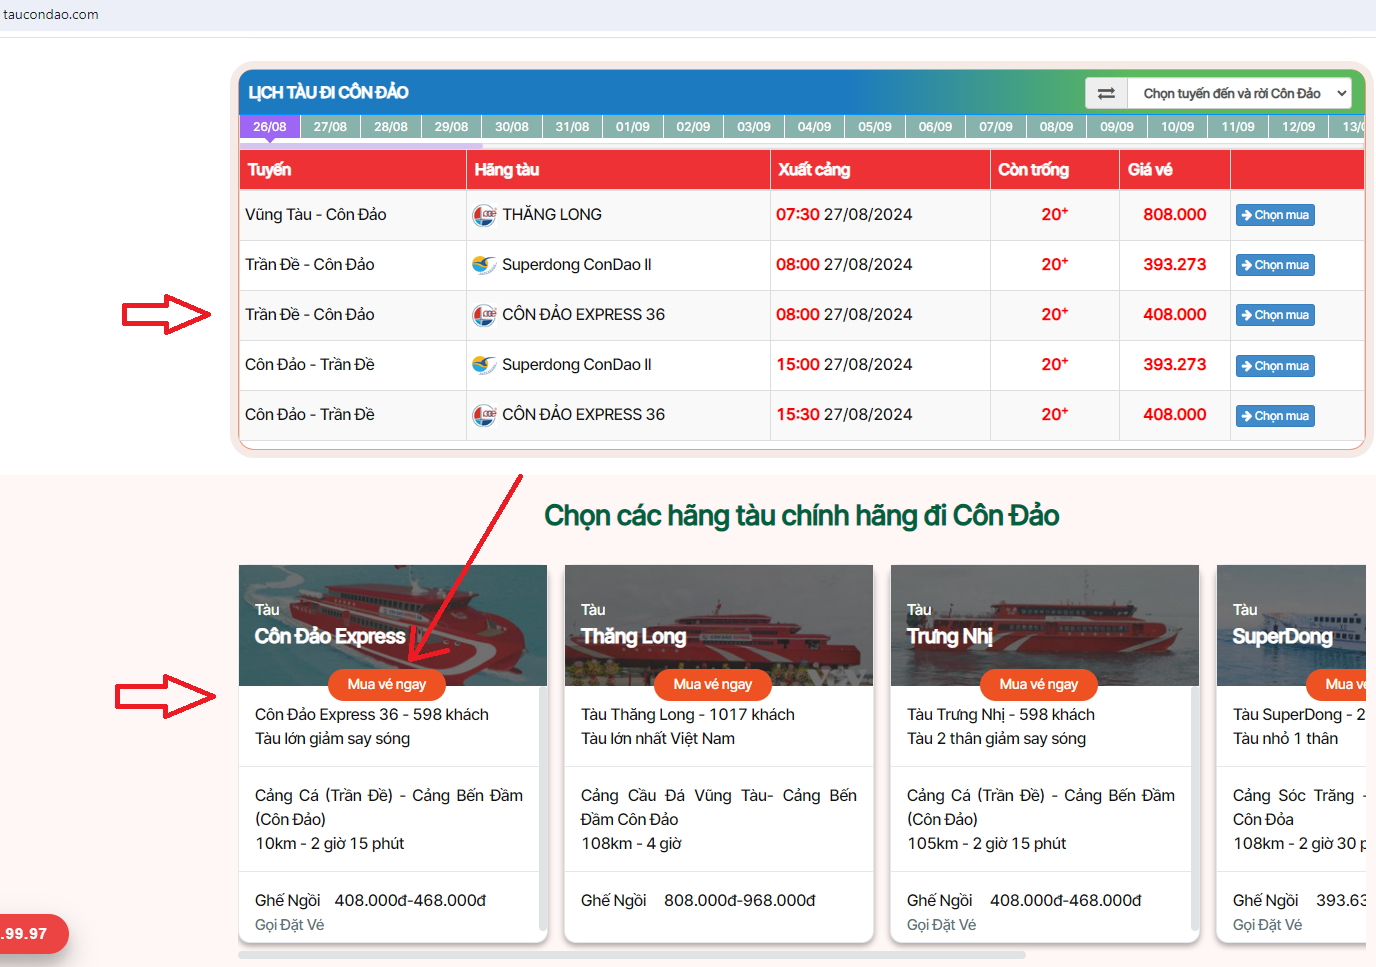The image size is (1376, 967).
Task: Select the 01/09 date tab
Action: (633, 127)
